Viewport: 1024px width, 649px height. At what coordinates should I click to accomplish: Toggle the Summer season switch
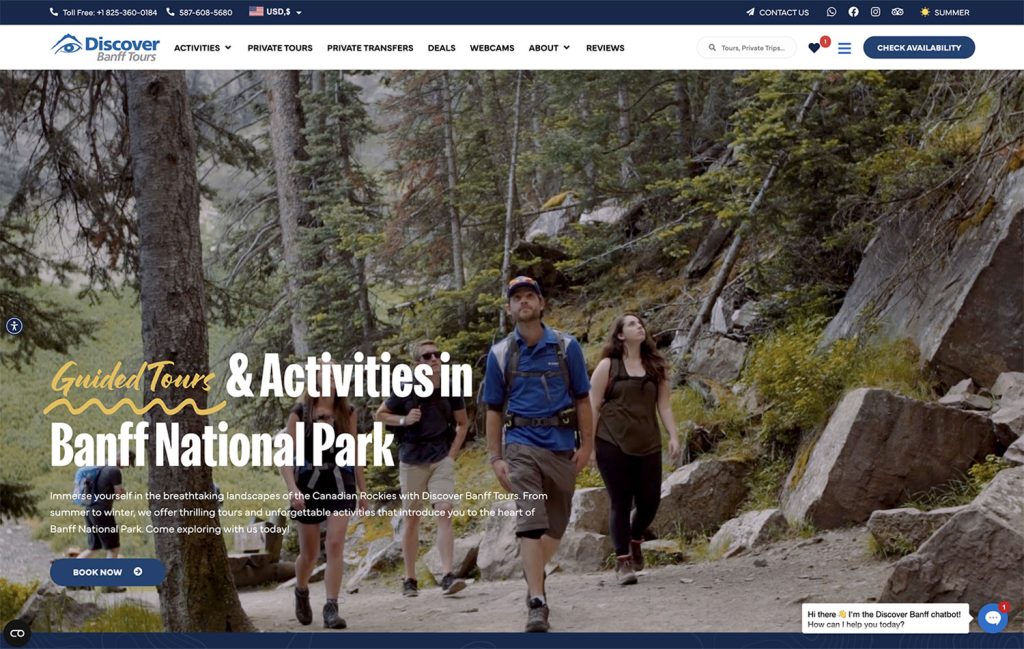tap(945, 12)
